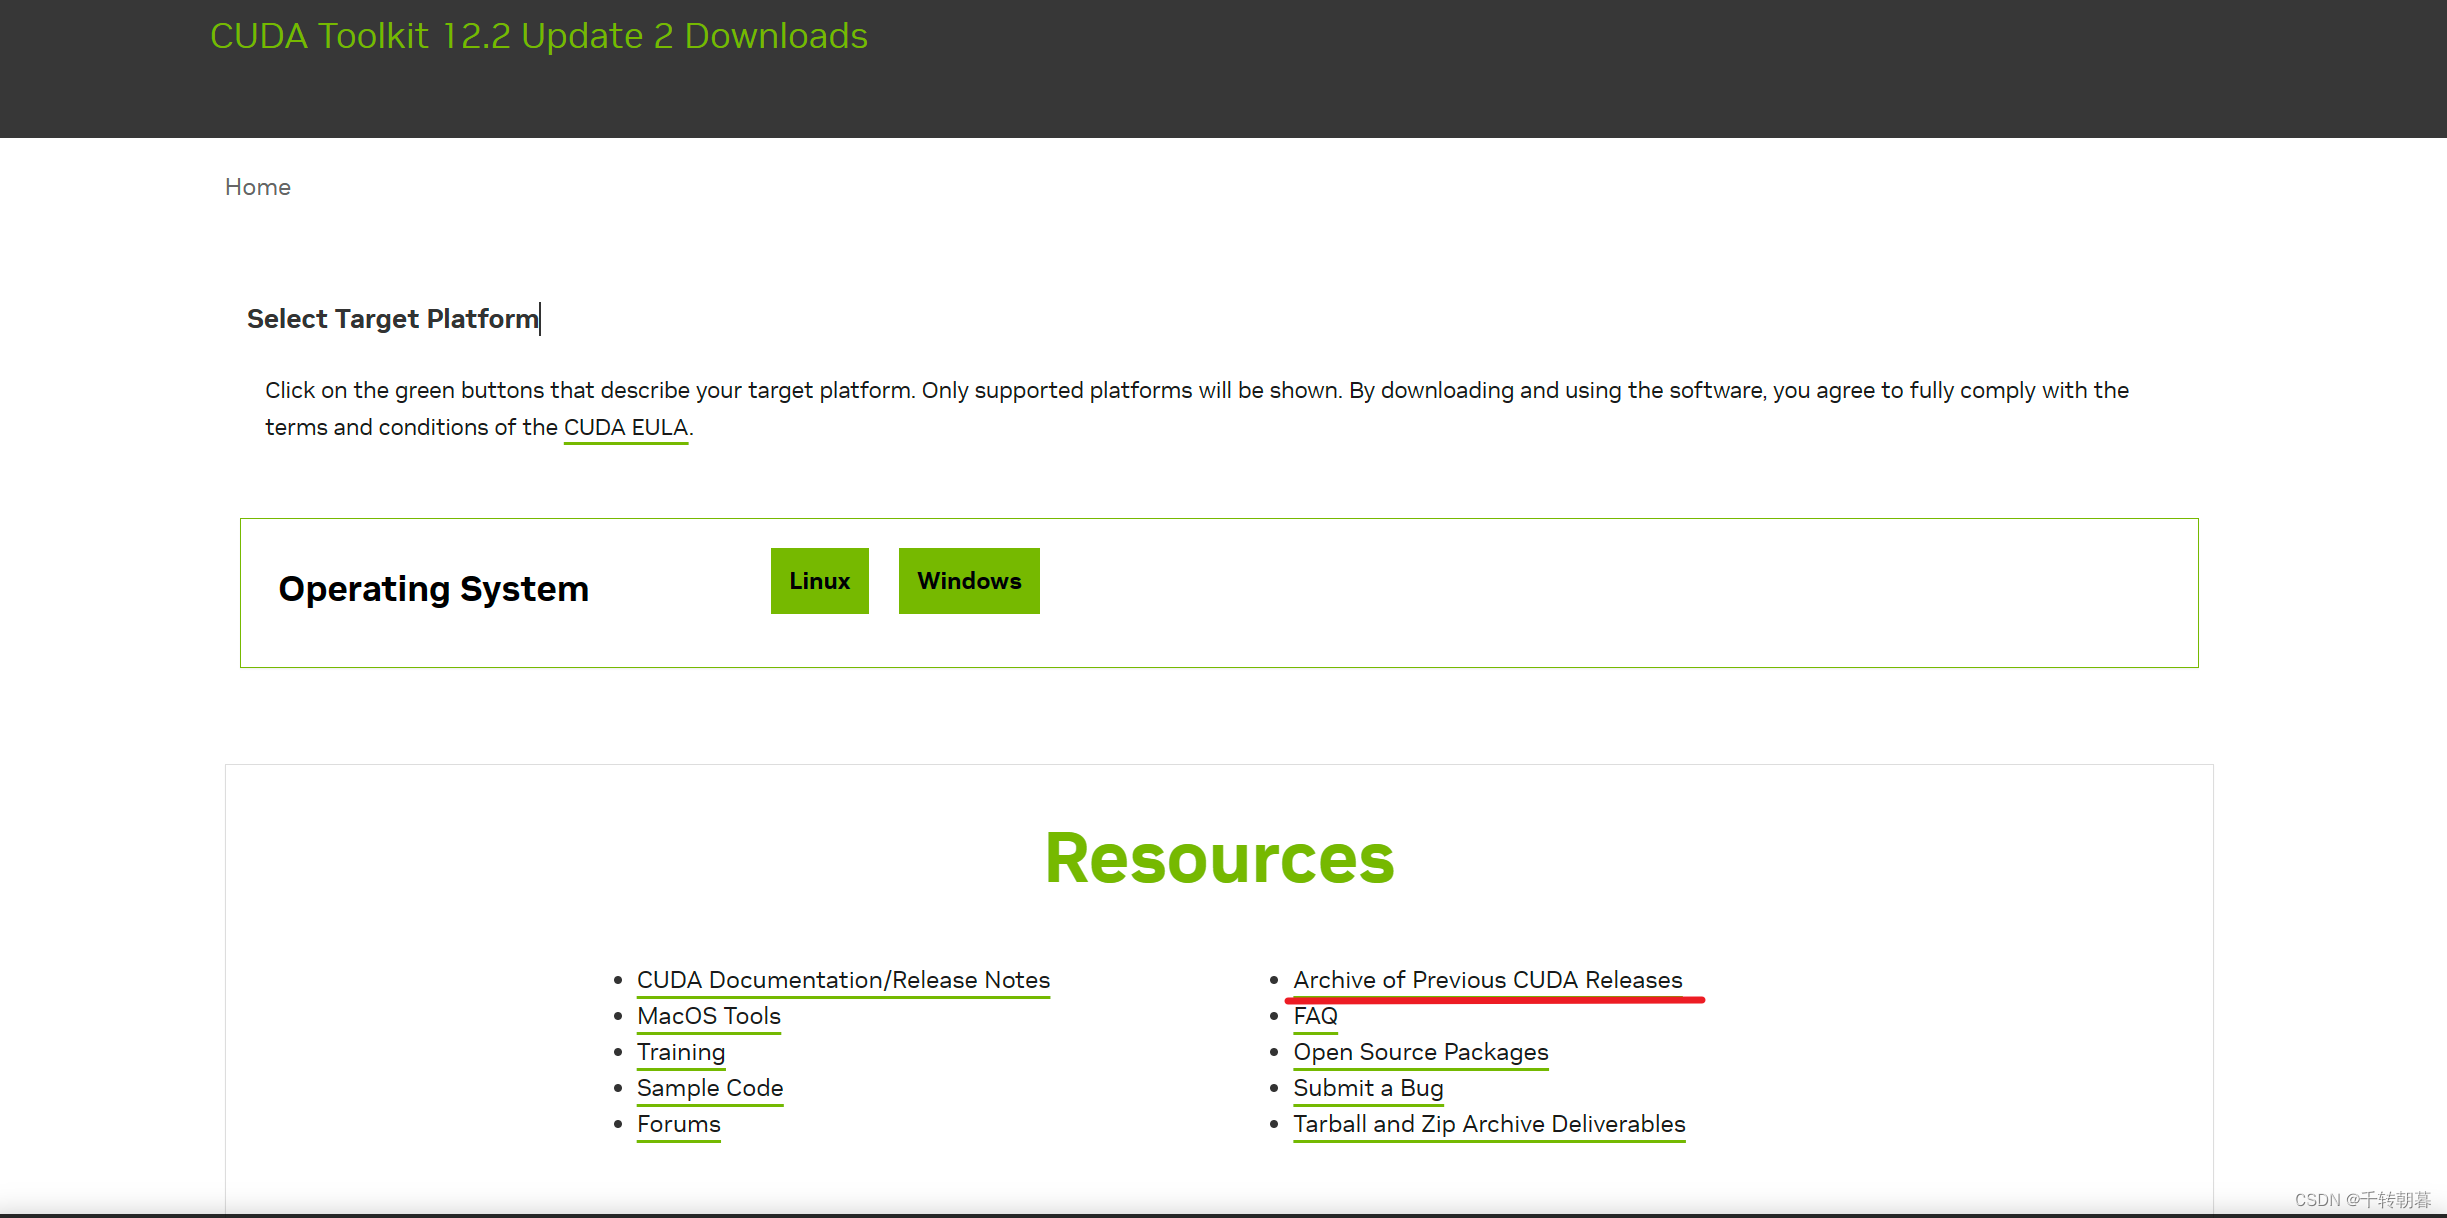2447x1218 pixels.
Task: Open the Open Source Packages link
Action: pyautogui.click(x=1421, y=1052)
